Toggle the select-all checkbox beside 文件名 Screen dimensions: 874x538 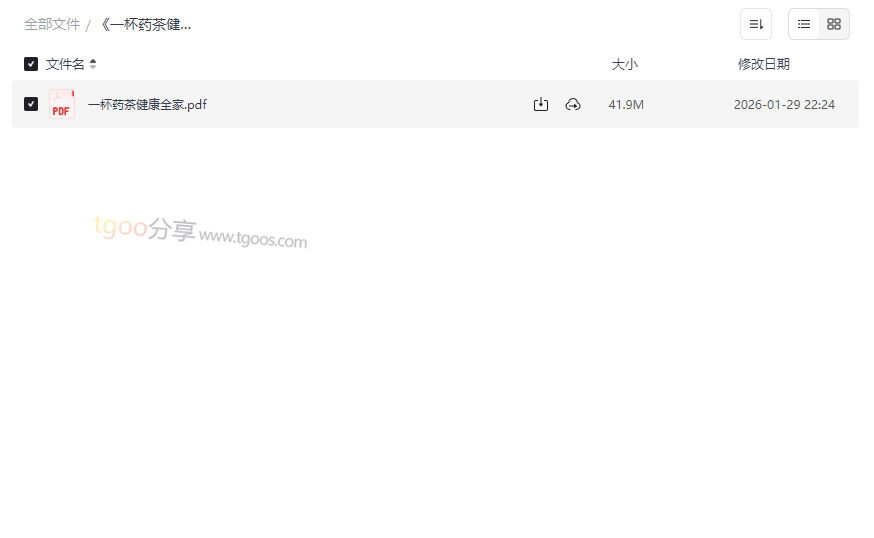31,64
